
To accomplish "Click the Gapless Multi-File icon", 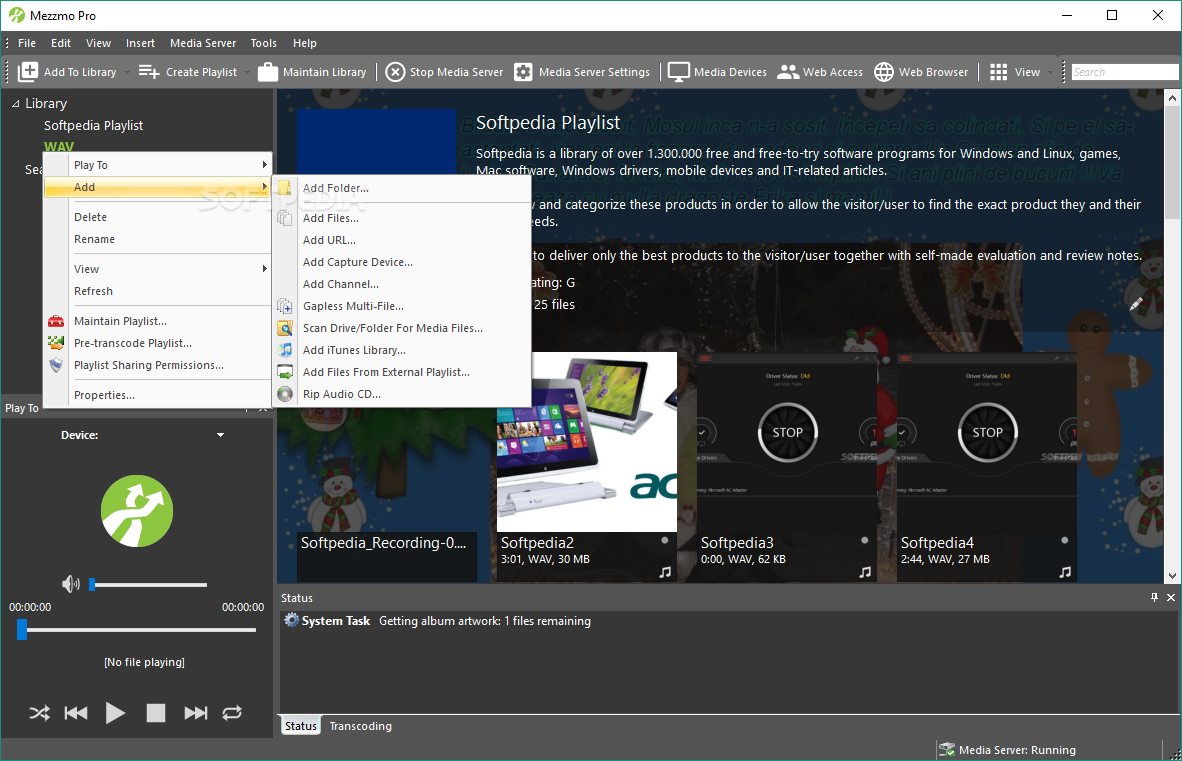I will (x=285, y=306).
